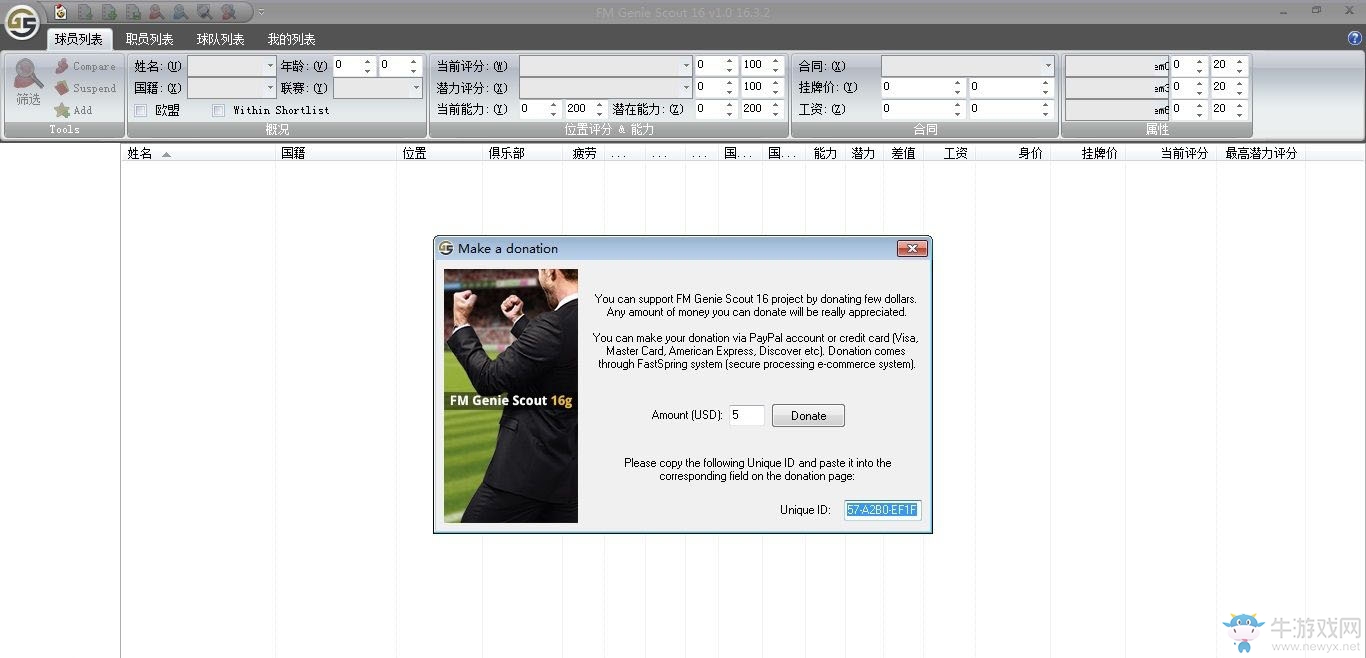Click the 年龄 minimum value field
This screenshot has width=1366, height=658.
[347, 65]
